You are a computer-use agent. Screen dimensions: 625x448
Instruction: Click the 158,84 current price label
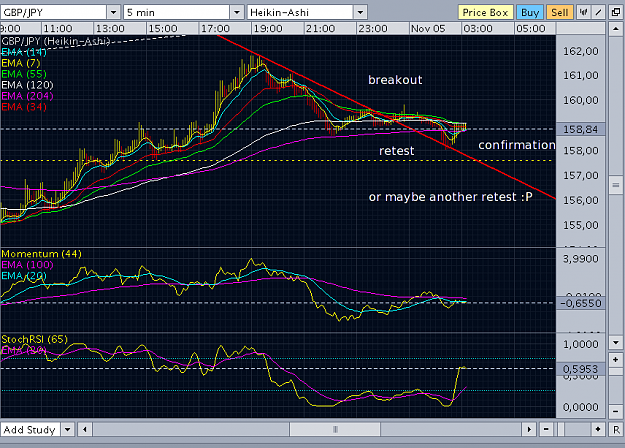pos(580,129)
